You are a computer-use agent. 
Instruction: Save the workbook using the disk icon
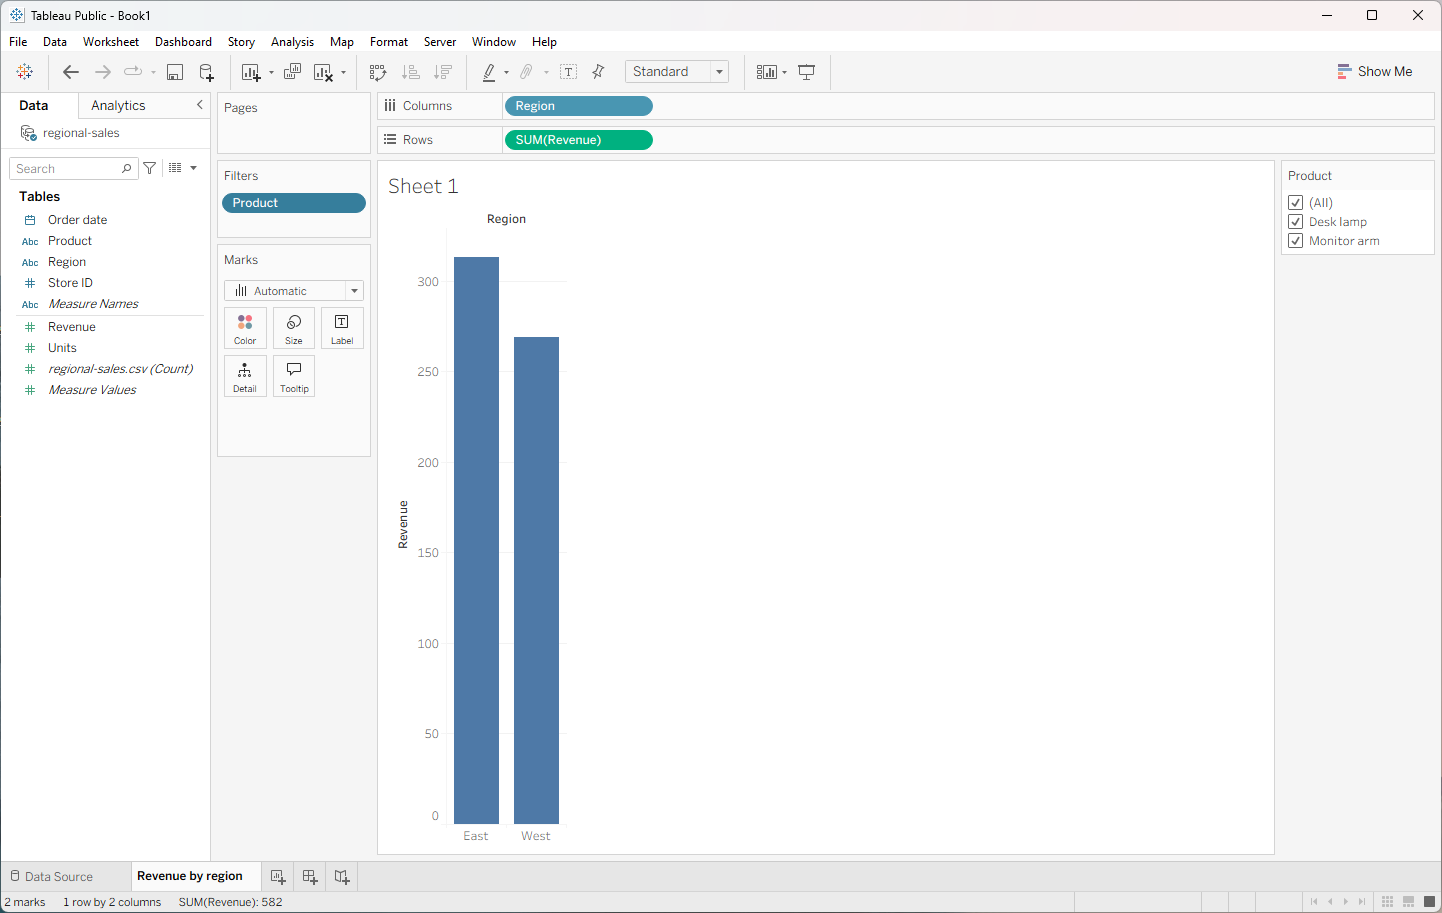point(175,72)
